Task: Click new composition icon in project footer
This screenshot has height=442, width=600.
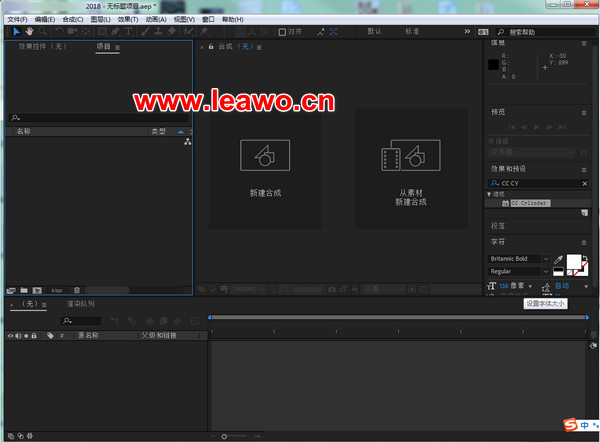Action: pos(37,290)
